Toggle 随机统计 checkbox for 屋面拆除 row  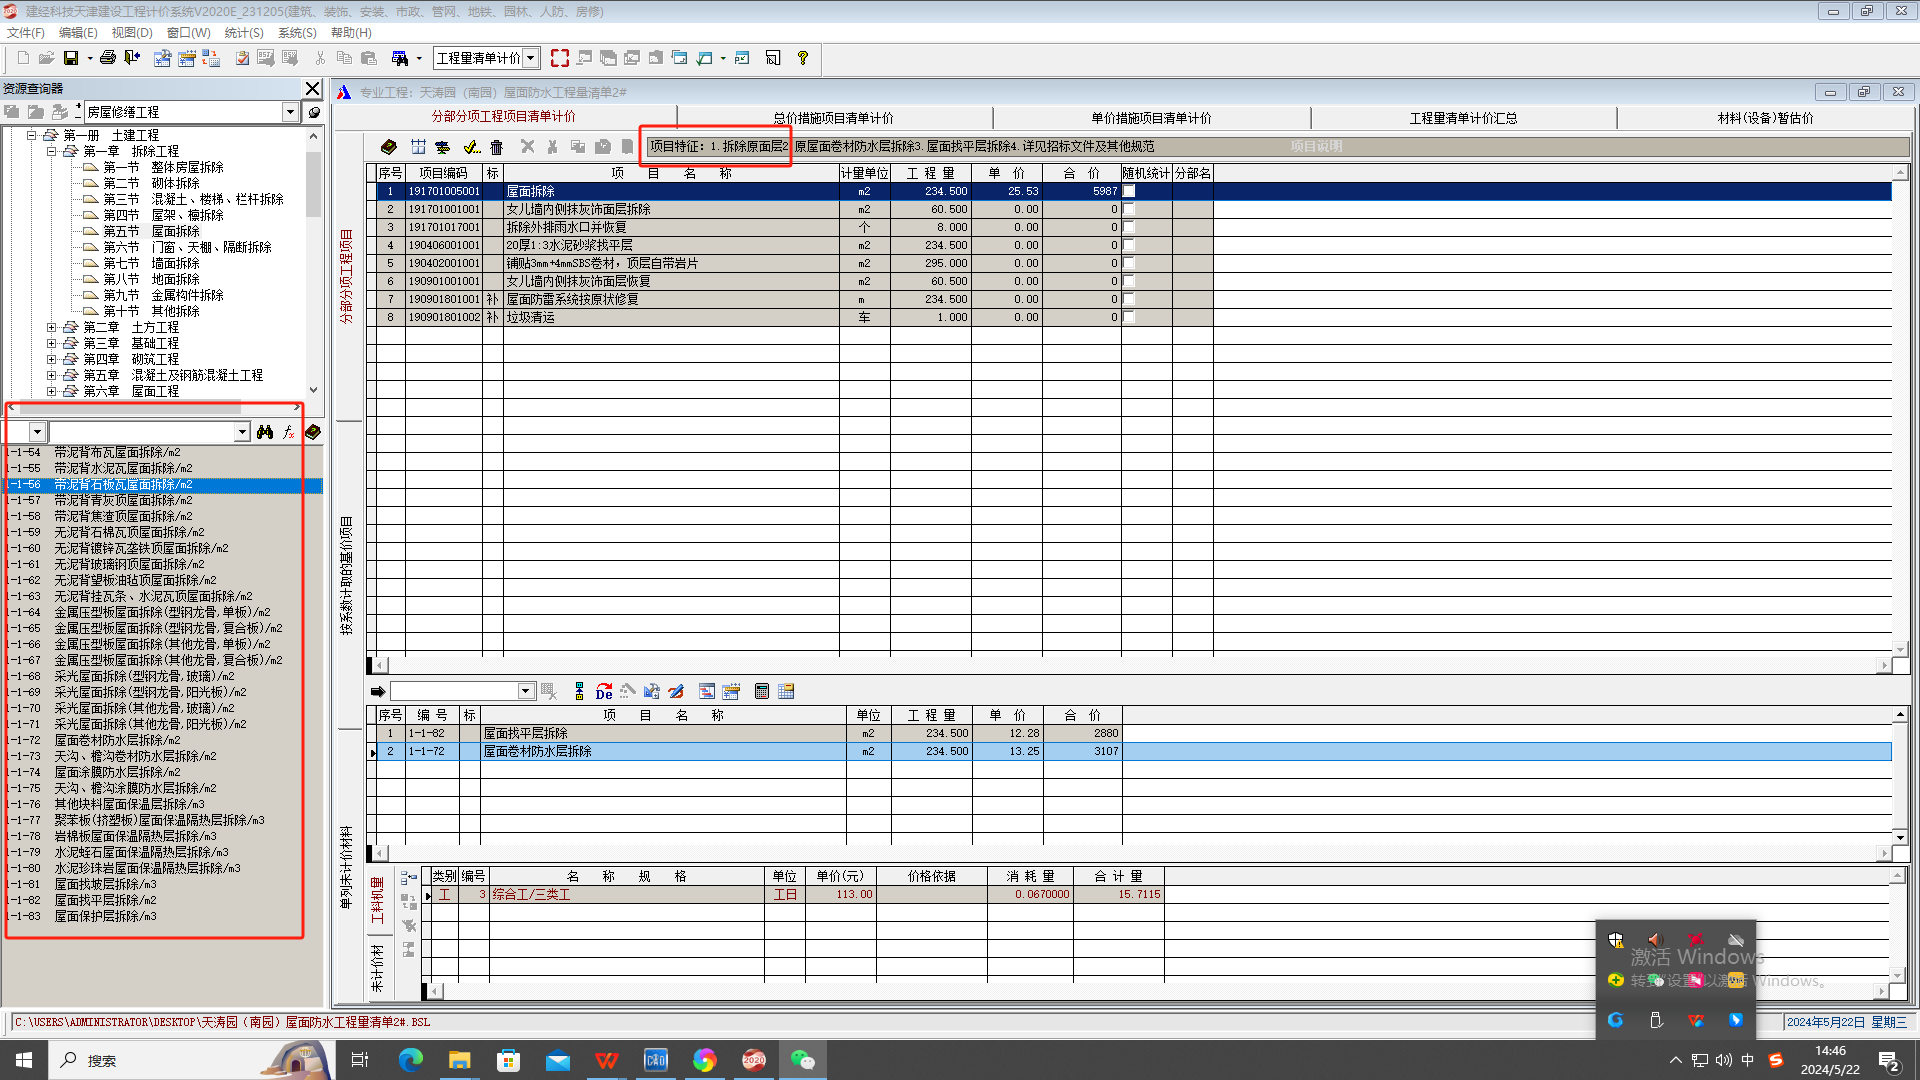[x=1129, y=191]
